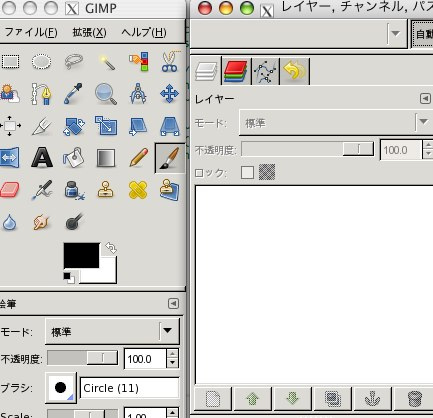Open the ファイル(F) menu
The image size is (433, 418).
(31, 32)
